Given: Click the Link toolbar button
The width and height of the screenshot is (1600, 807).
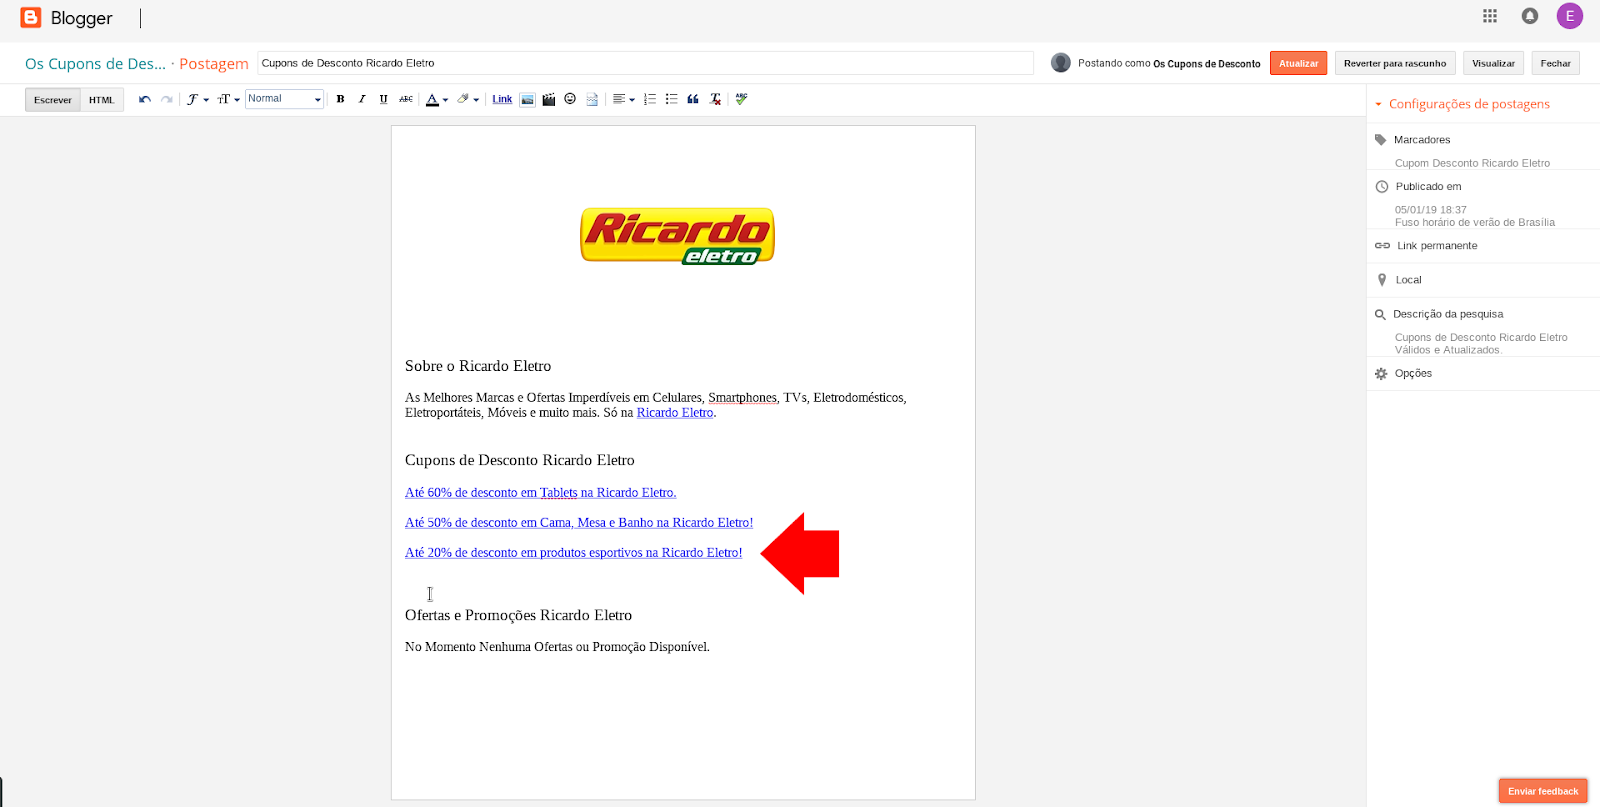Looking at the screenshot, I should [502, 99].
